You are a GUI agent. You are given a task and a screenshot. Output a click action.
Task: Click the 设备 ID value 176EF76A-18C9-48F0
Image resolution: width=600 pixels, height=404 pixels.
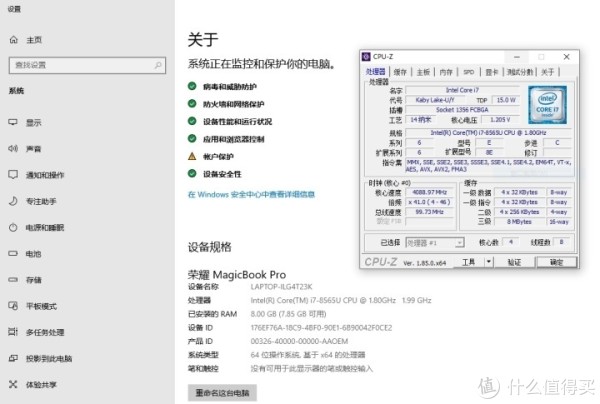click(x=321, y=327)
